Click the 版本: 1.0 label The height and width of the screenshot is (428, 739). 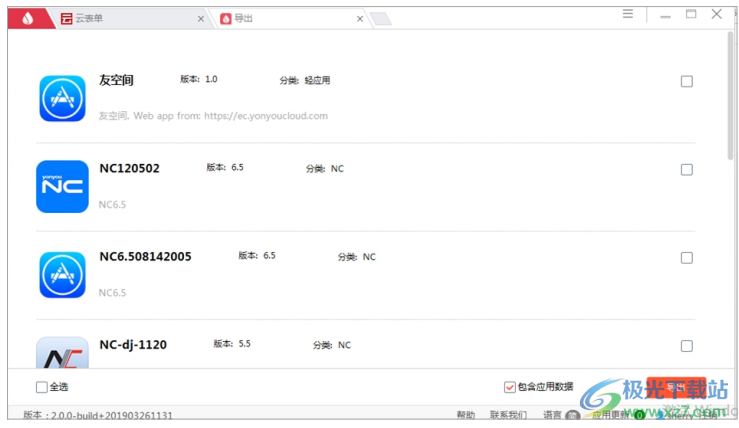[198, 79]
